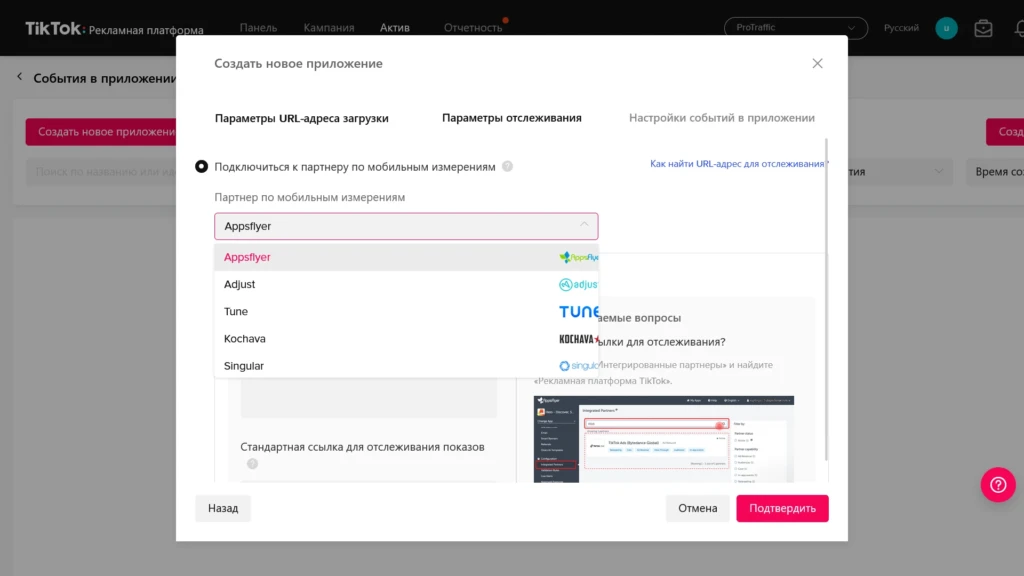The height and width of the screenshot is (576, 1024).
Task: Open the Актив menu in the top bar
Action: 394,27
